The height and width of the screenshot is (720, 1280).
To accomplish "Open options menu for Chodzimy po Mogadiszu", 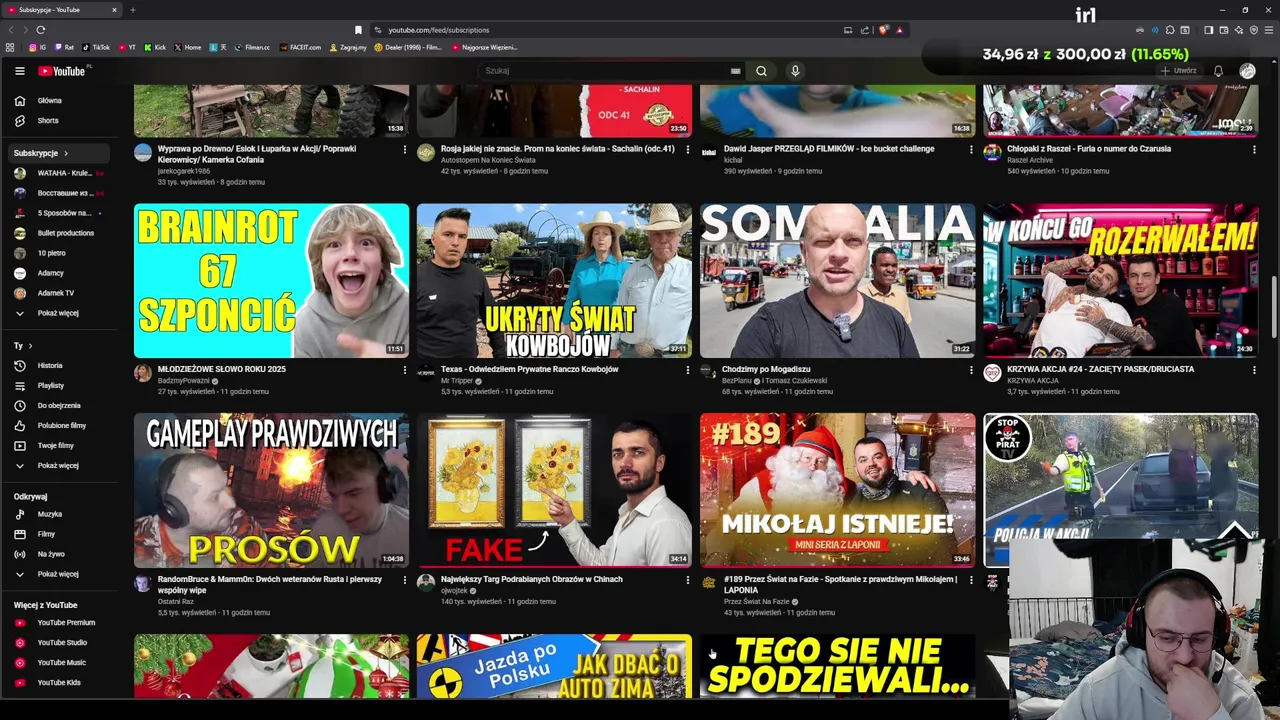I will [970, 370].
